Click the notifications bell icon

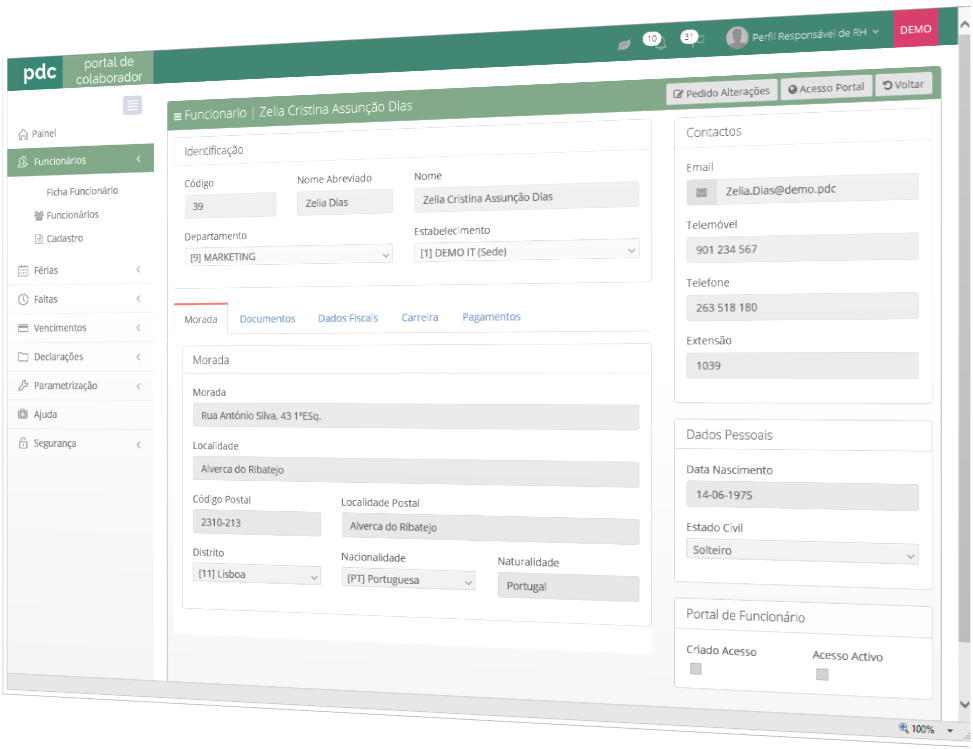(x=660, y=44)
